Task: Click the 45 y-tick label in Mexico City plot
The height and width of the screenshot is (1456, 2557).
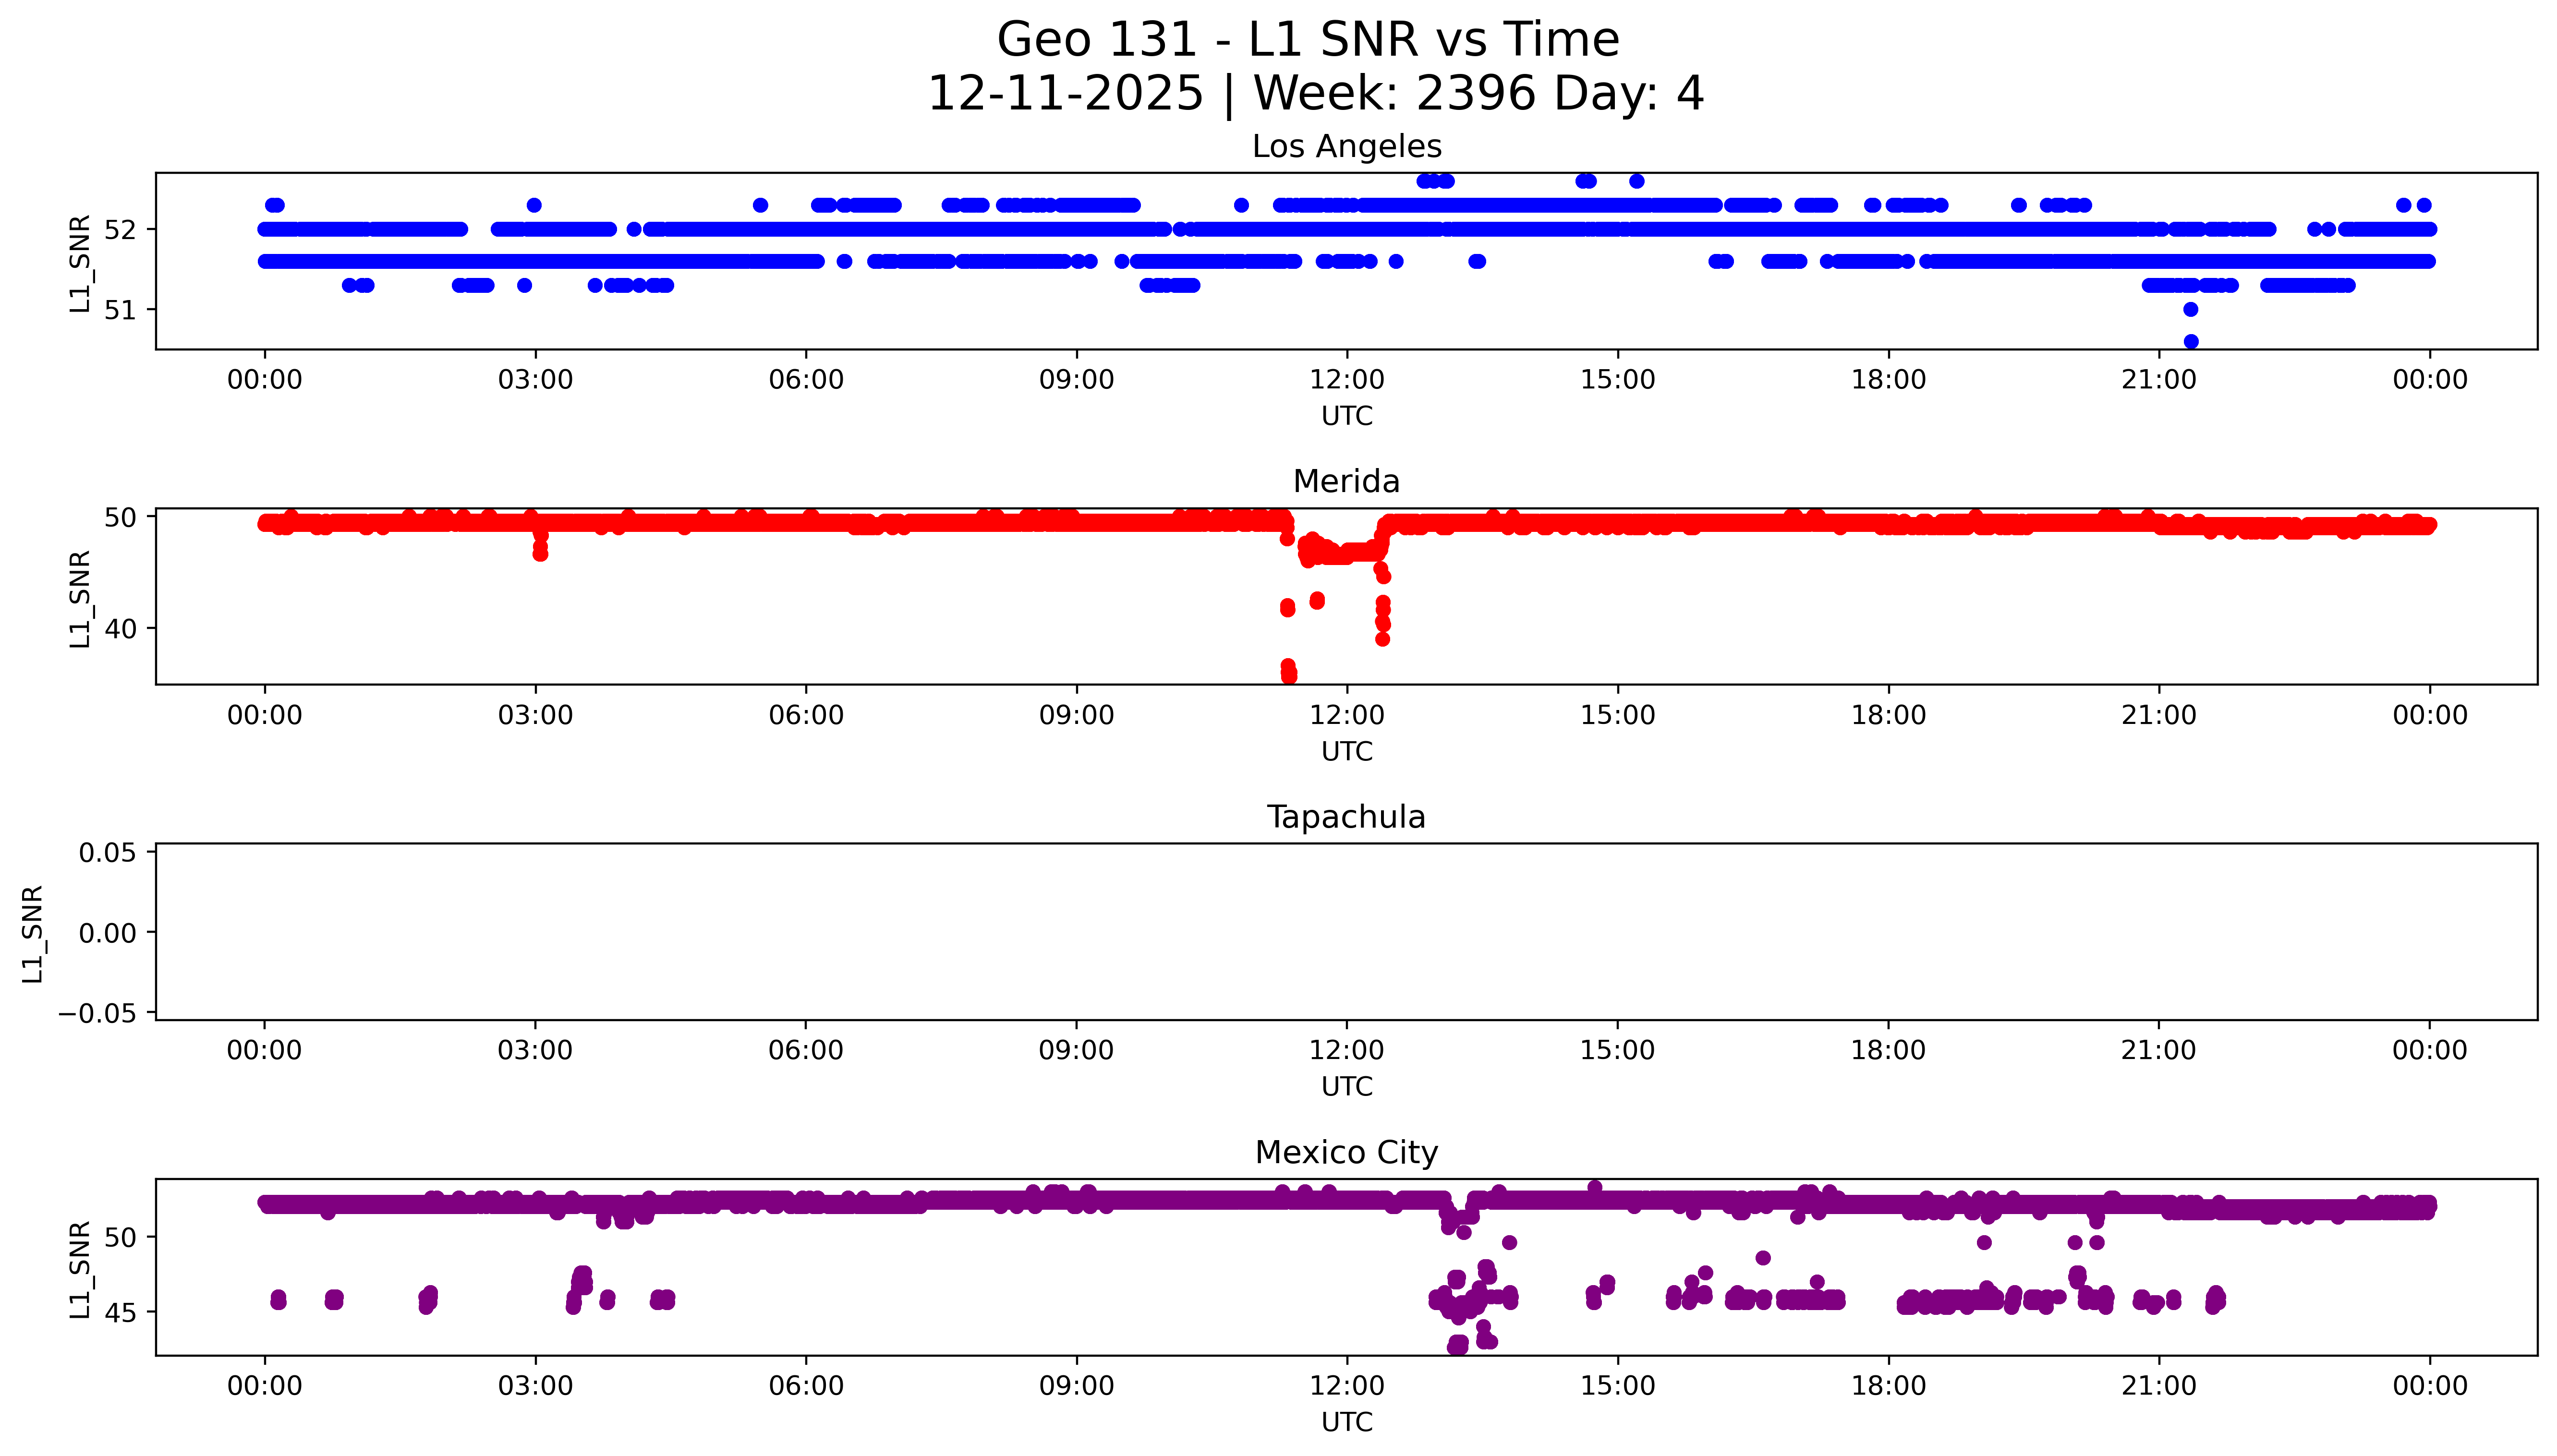Action: coord(120,1312)
